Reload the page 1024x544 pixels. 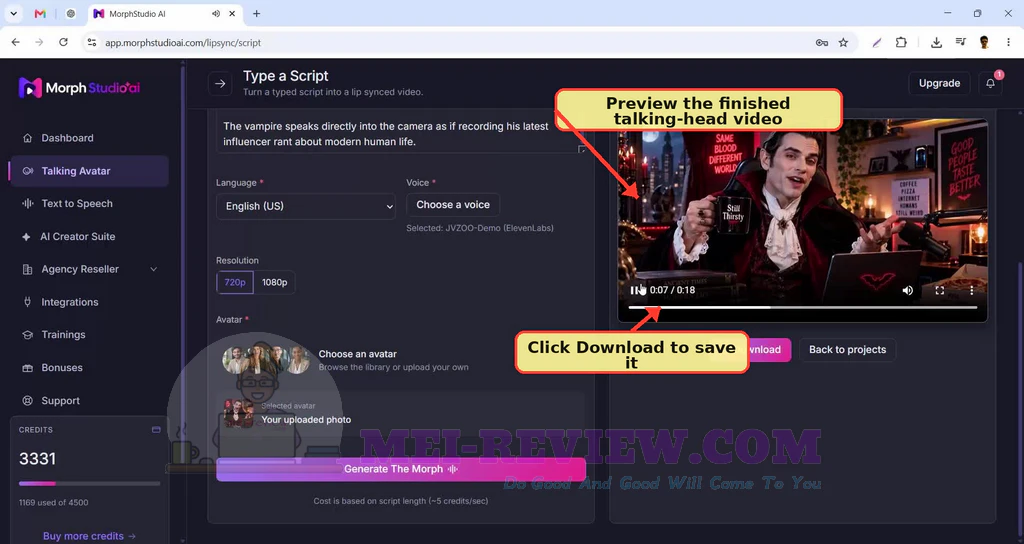pyautogui.click(x=63, y=42)
